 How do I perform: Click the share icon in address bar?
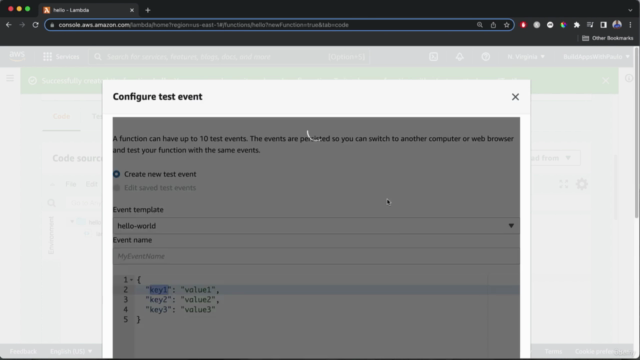pos(493,25)
